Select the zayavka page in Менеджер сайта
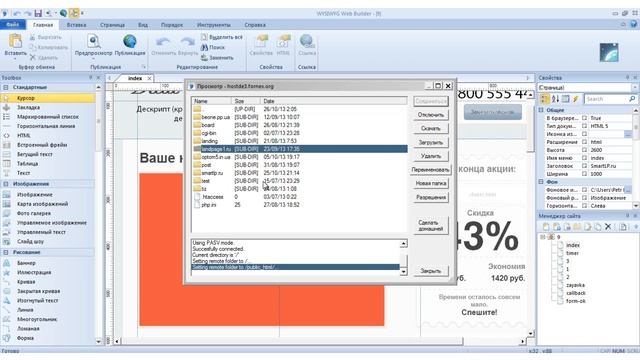 (576, 285)
